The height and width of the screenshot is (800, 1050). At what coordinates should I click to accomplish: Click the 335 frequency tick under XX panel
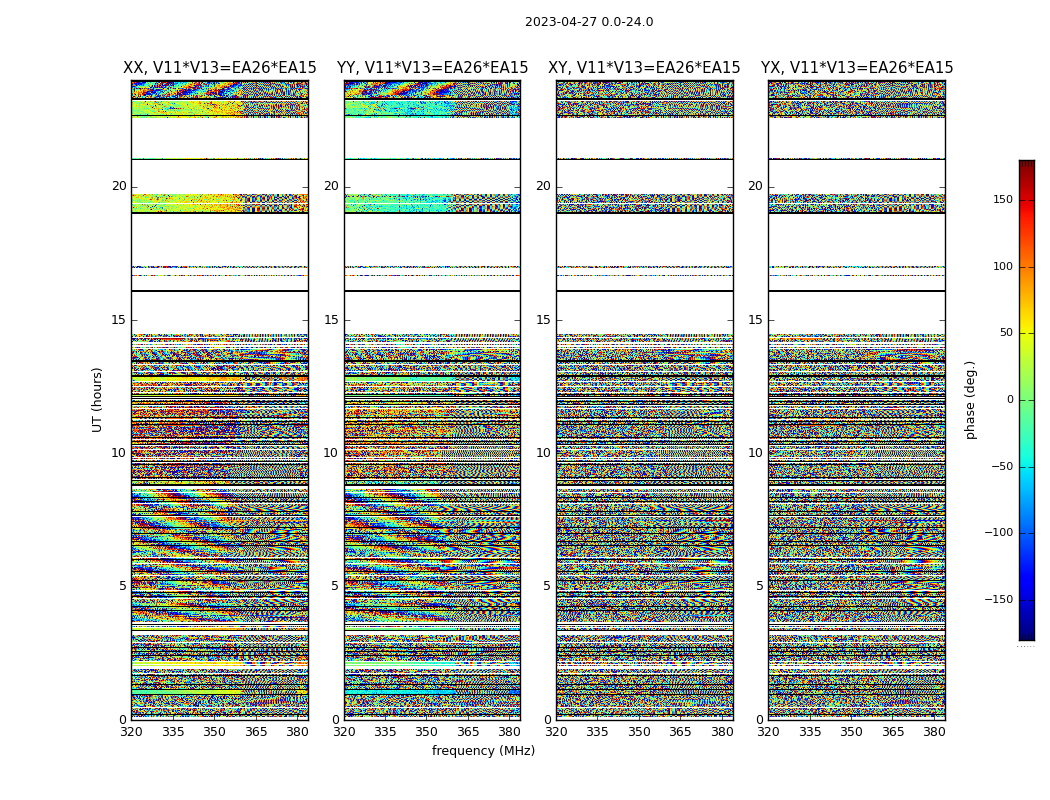tap(173, 732)
